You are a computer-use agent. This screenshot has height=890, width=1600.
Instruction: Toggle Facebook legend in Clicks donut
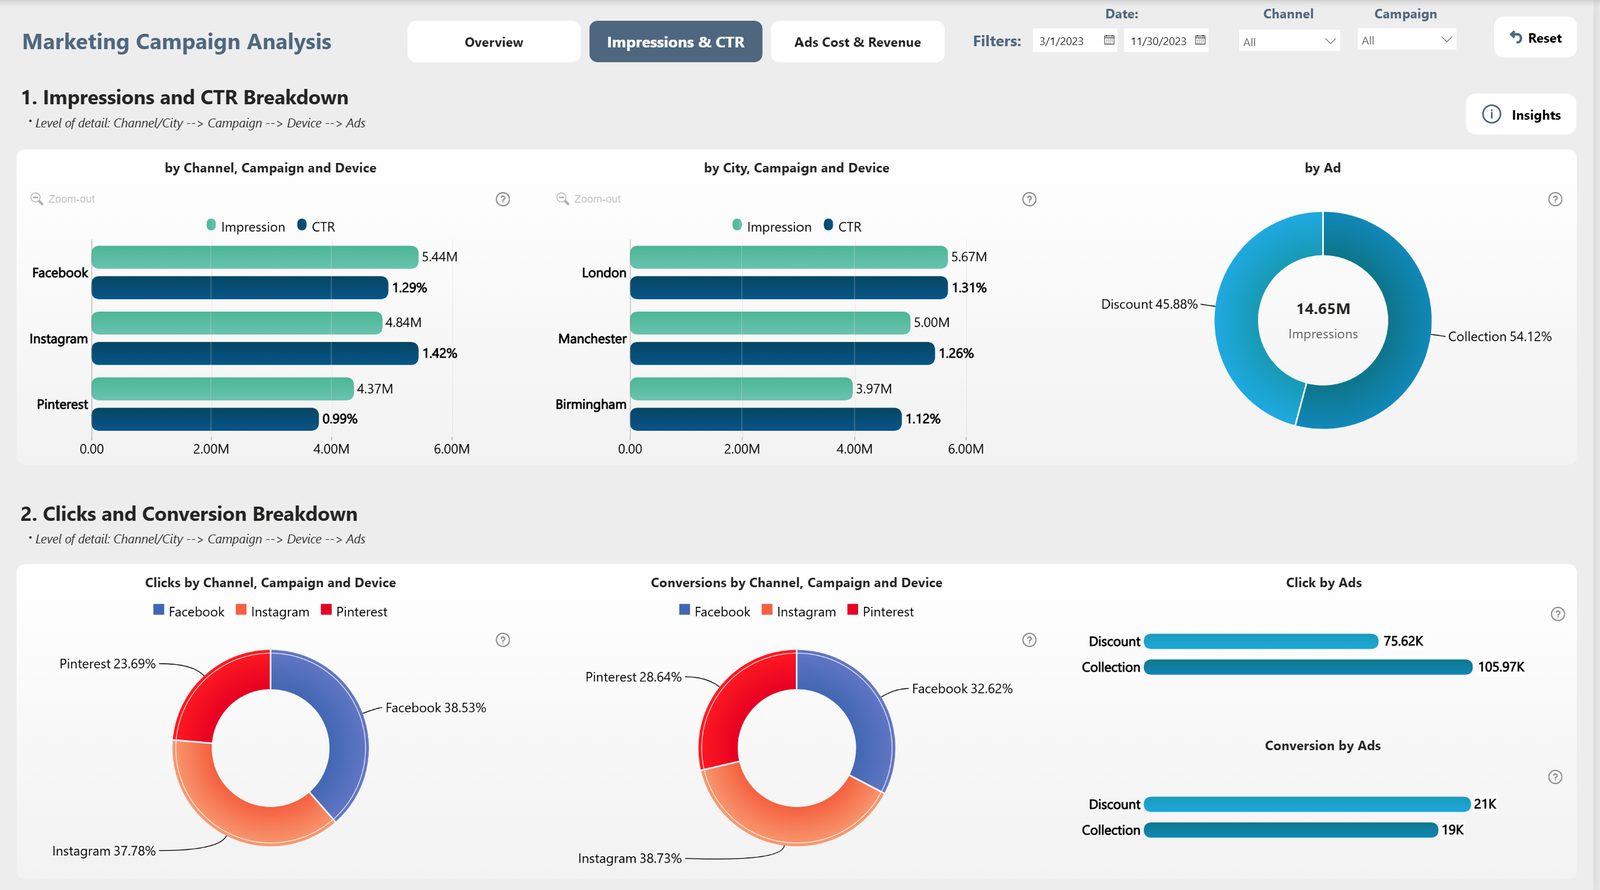pos(189,611)
